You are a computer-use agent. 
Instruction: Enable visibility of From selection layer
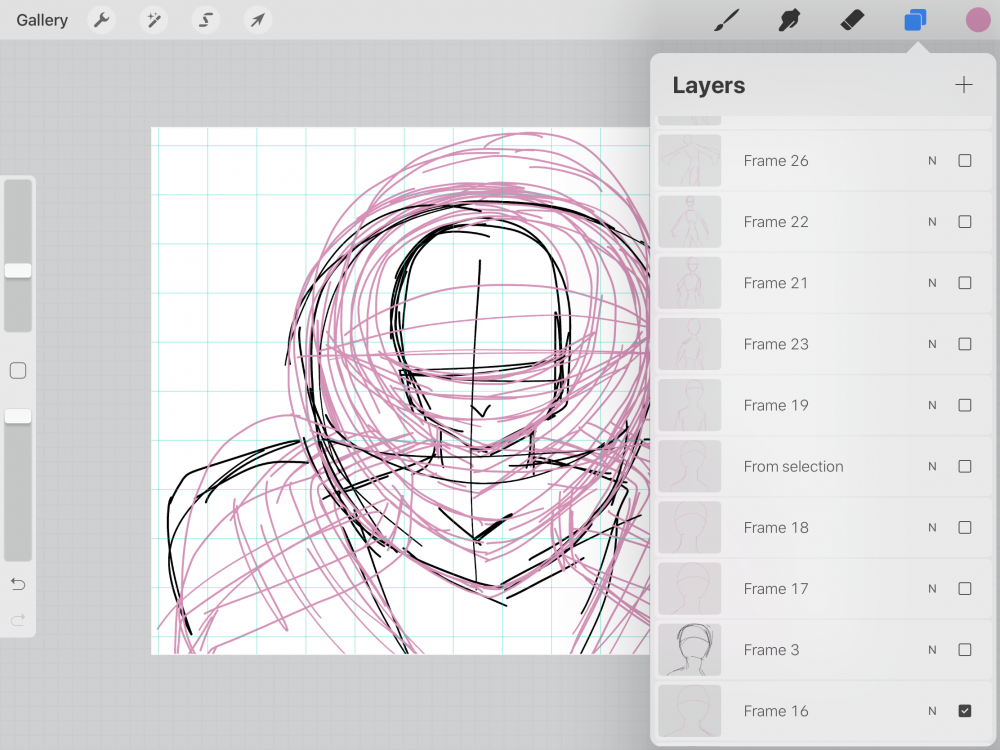pyautogui.click(x=964, y=467)
